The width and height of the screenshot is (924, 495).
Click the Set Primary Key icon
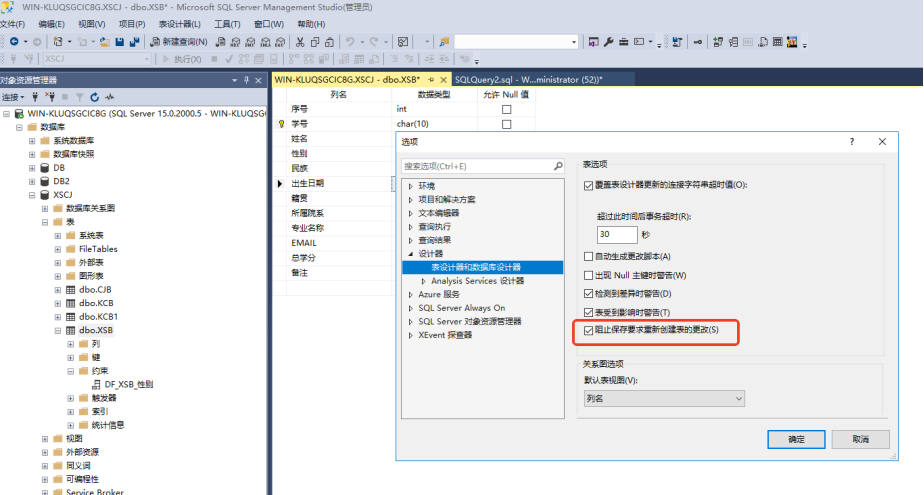point(698,42)
